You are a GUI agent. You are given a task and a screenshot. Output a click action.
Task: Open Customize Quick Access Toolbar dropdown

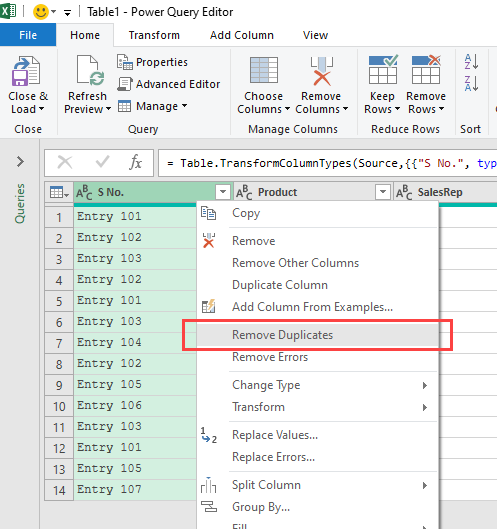[x=67, y=13]
